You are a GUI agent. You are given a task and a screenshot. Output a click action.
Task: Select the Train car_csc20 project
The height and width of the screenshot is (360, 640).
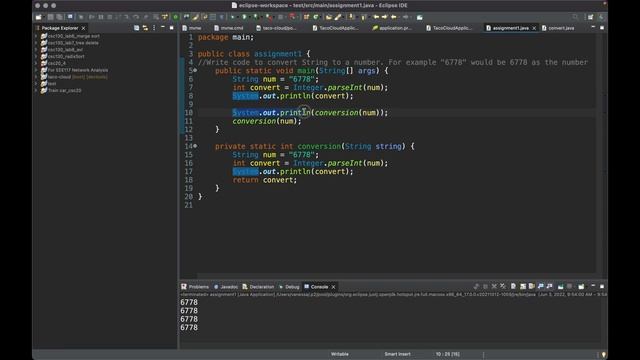(64, 90)
